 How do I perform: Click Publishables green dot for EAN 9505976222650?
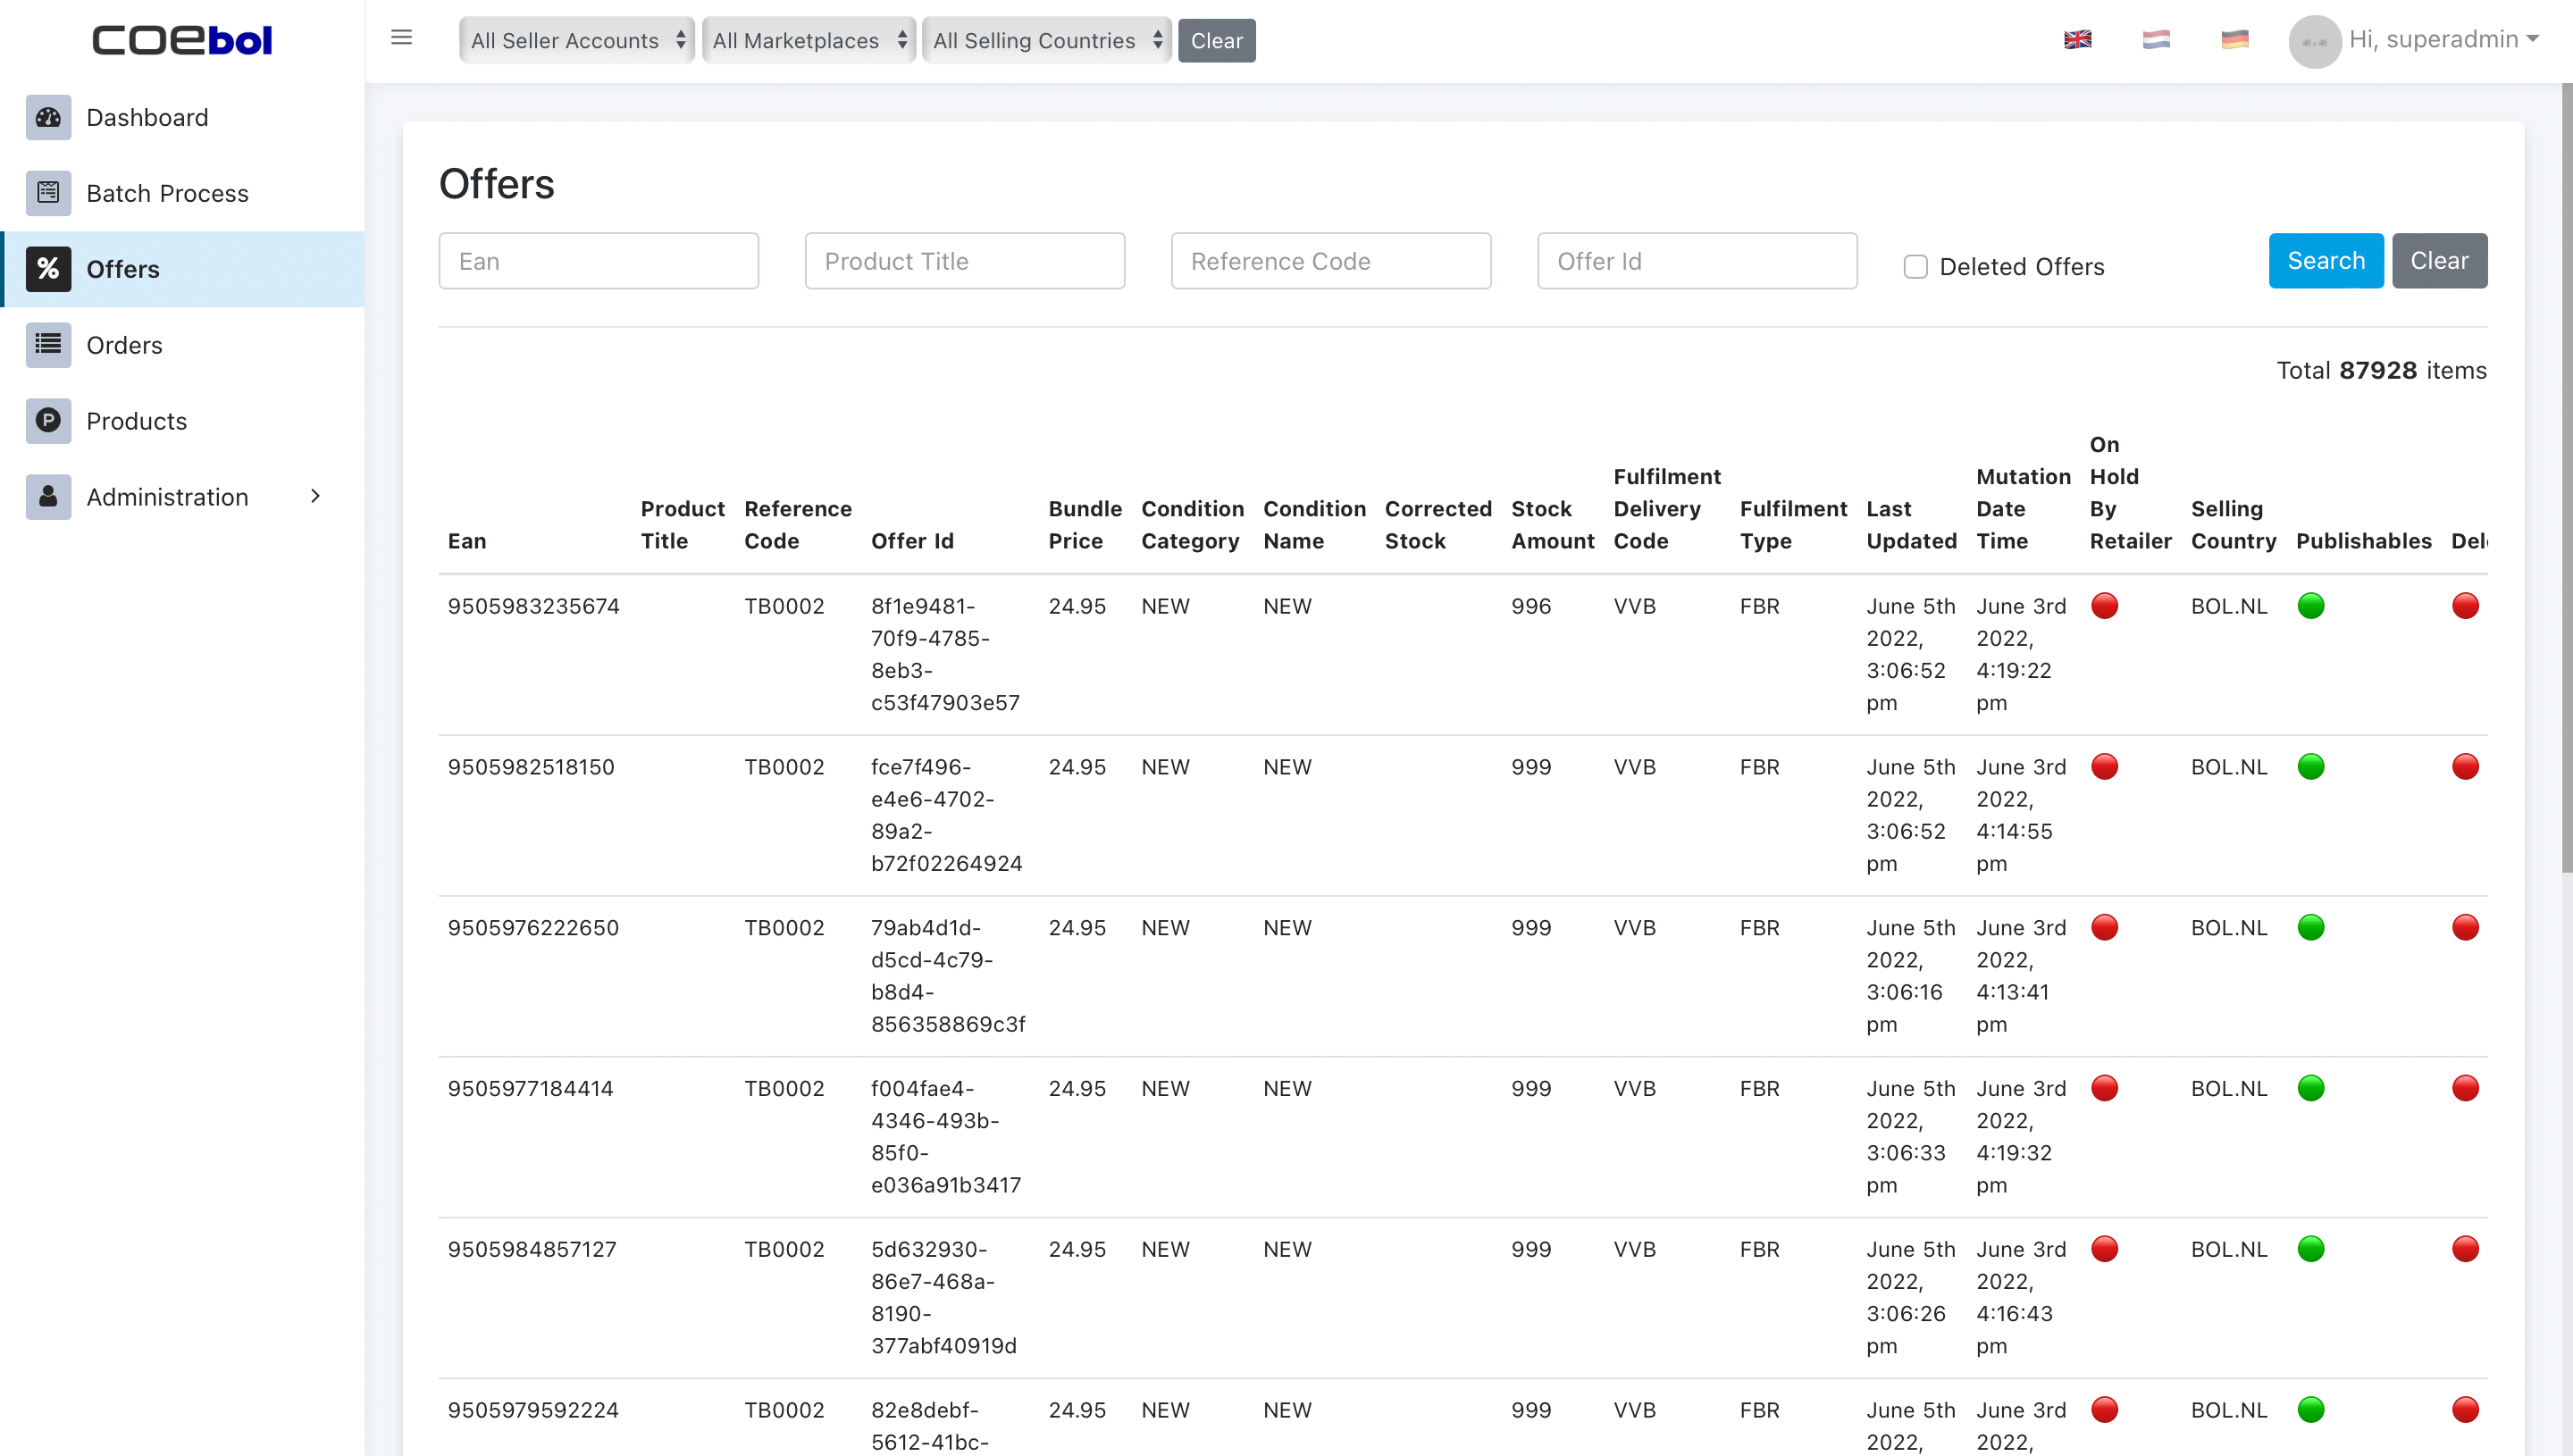click(x=2310, y=928)
